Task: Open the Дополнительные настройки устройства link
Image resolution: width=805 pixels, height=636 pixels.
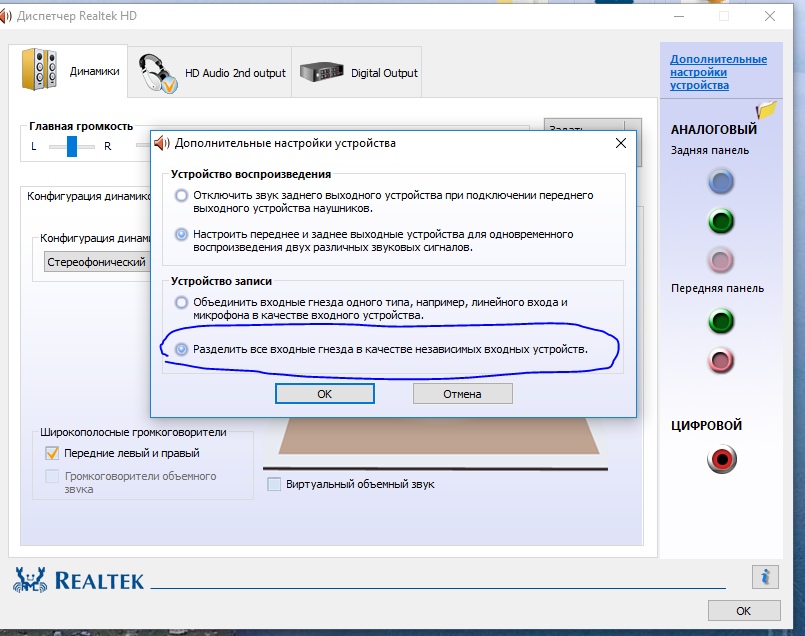Action: coord(718,72)
